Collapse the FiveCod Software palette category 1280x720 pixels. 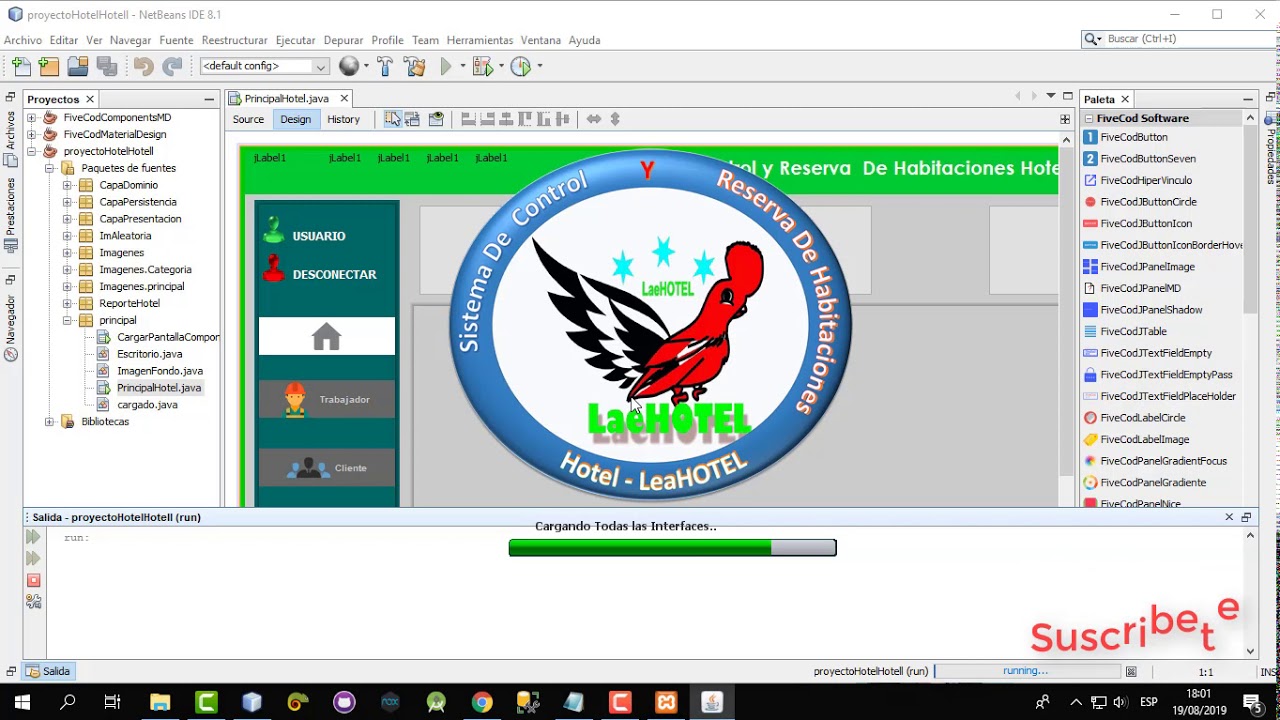tap(1089, 118)
